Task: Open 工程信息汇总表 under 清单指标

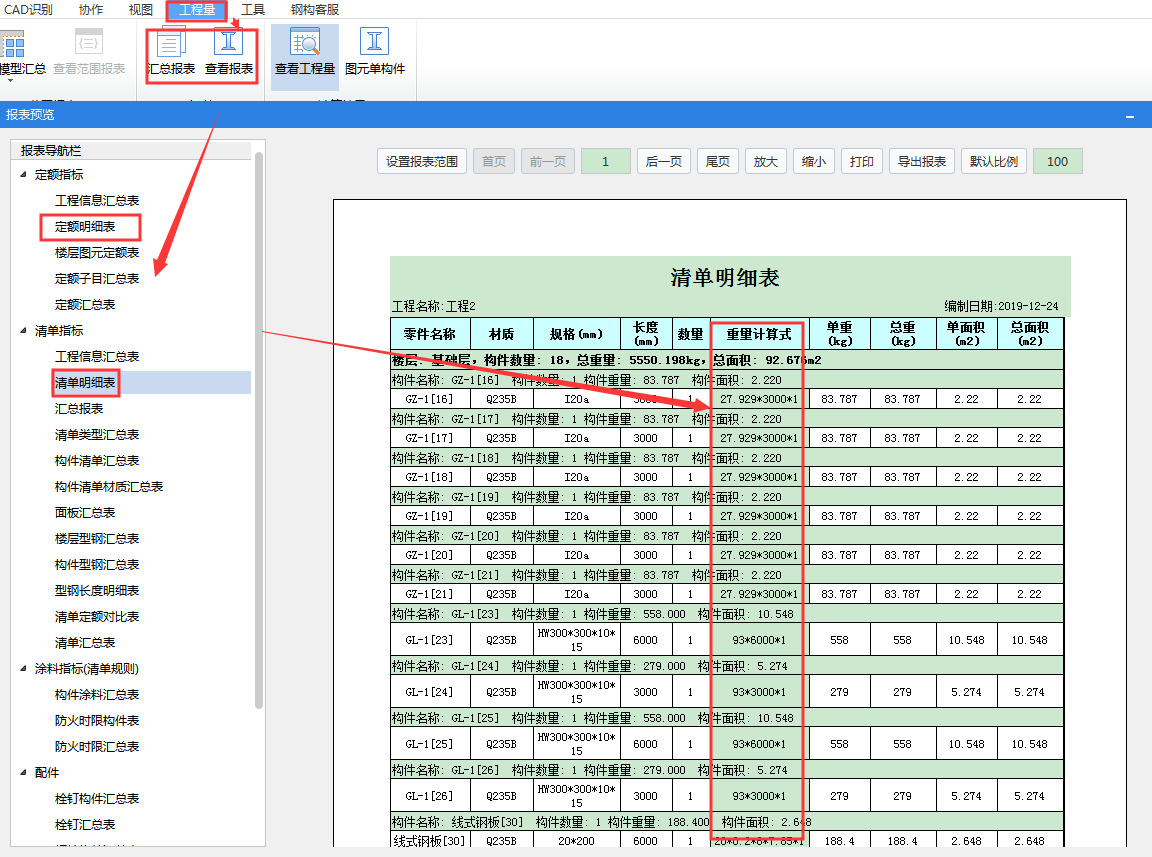Action: pyautogui.click(x=97, y=356)
